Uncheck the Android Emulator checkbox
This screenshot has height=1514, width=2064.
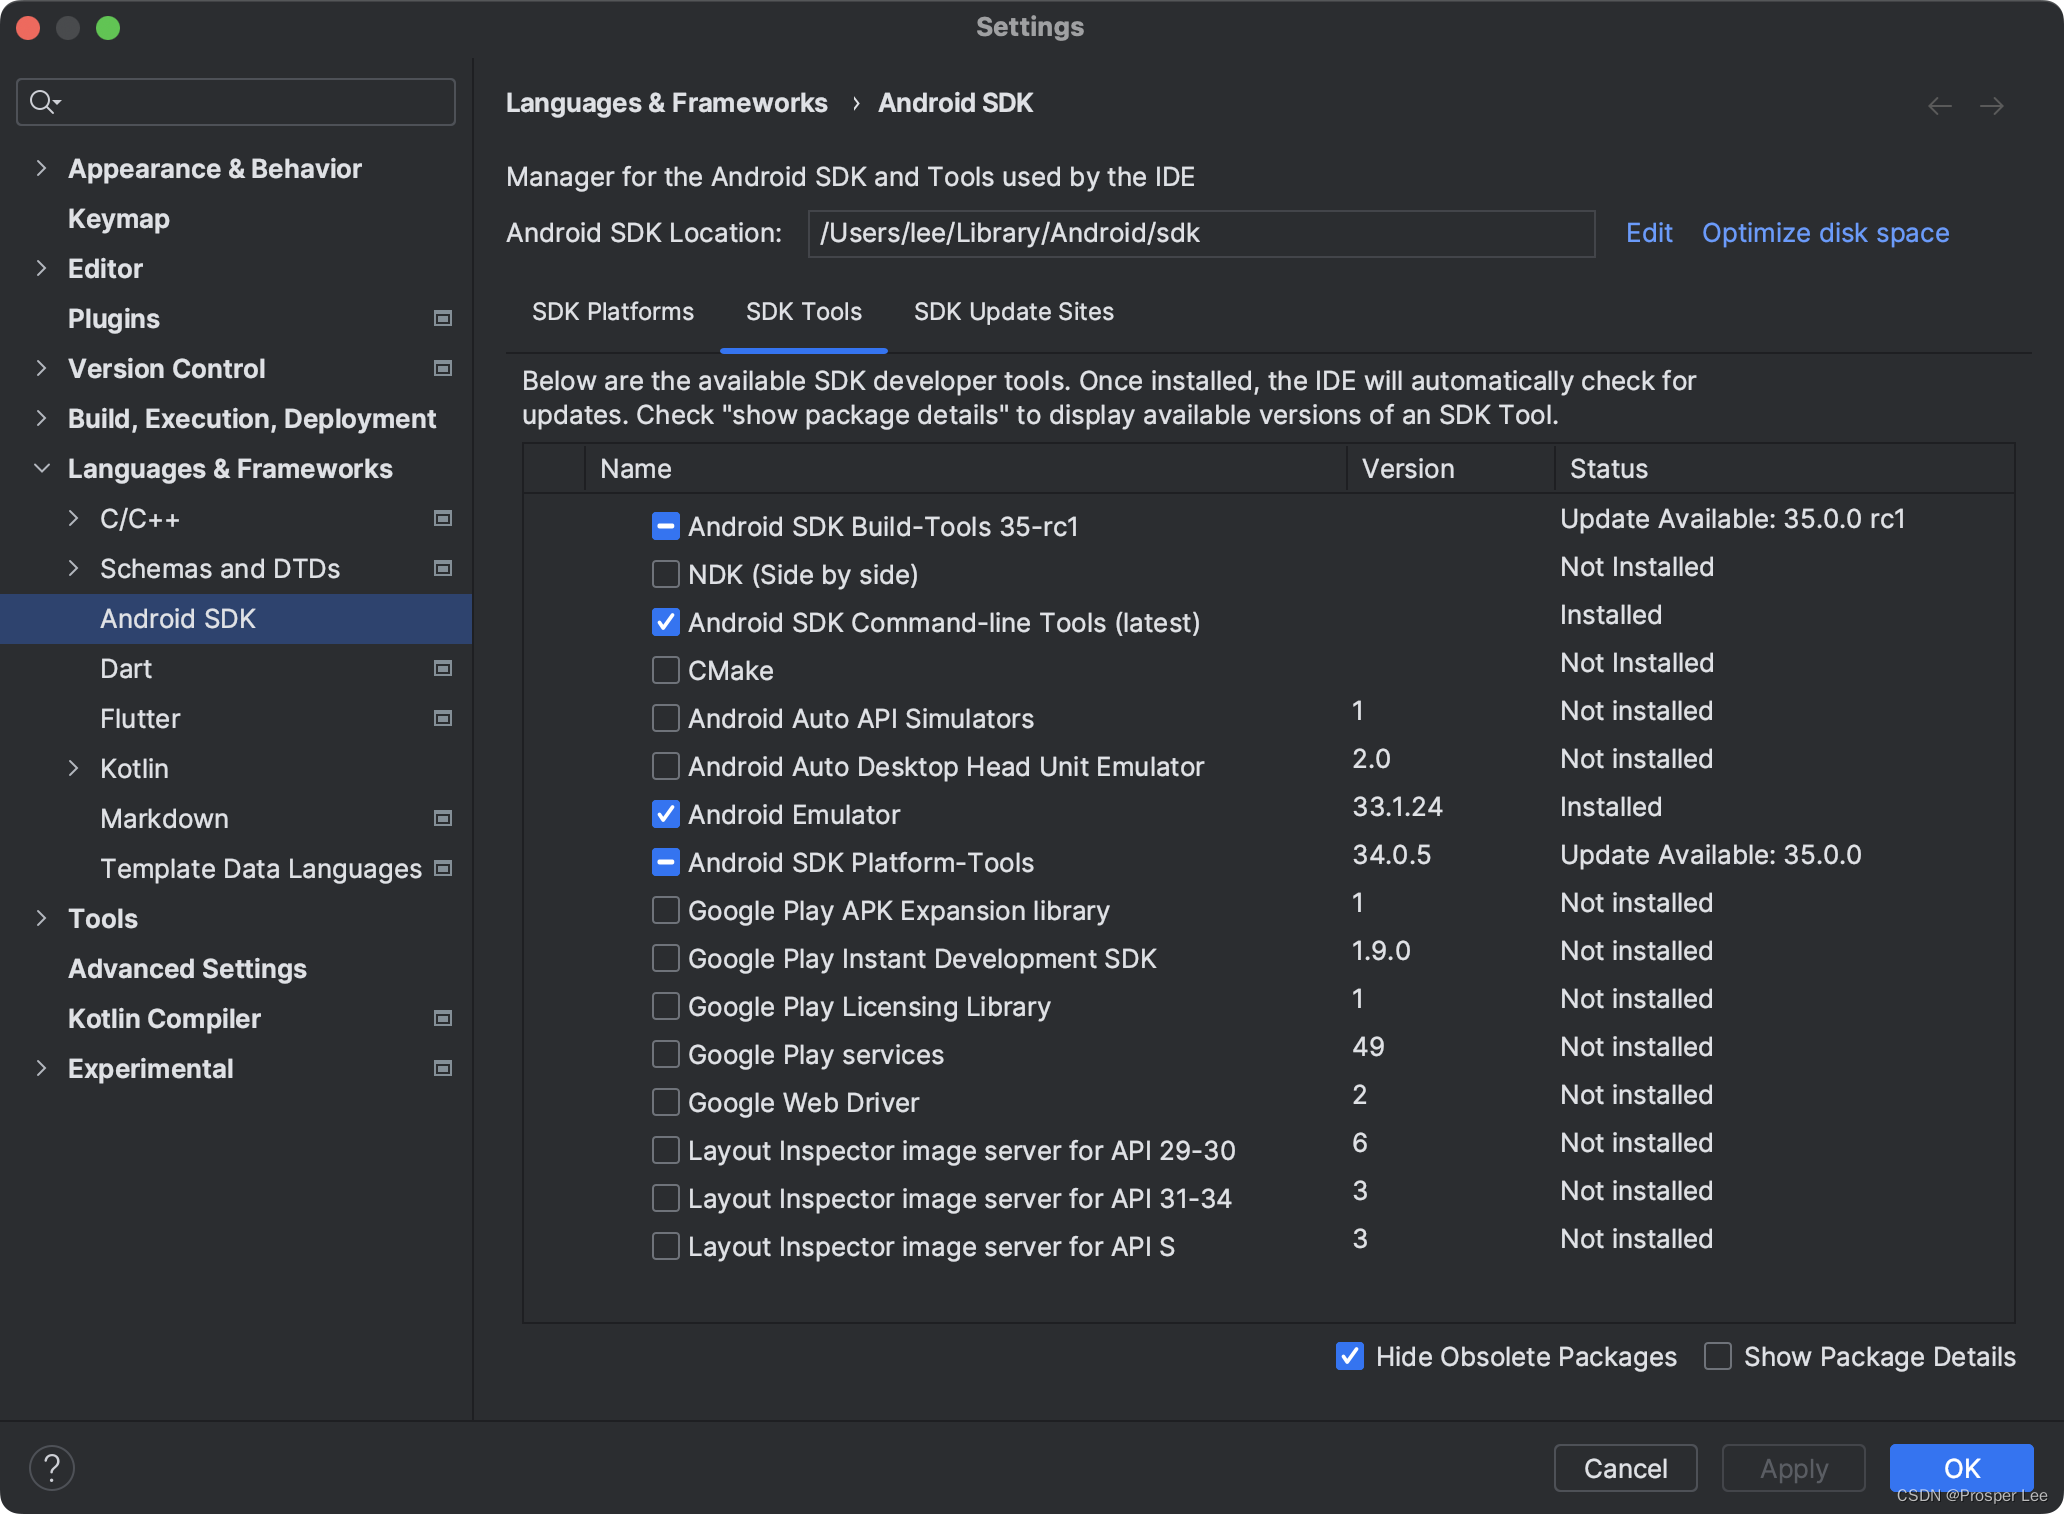pyautogui.click(x=666, y=814)
